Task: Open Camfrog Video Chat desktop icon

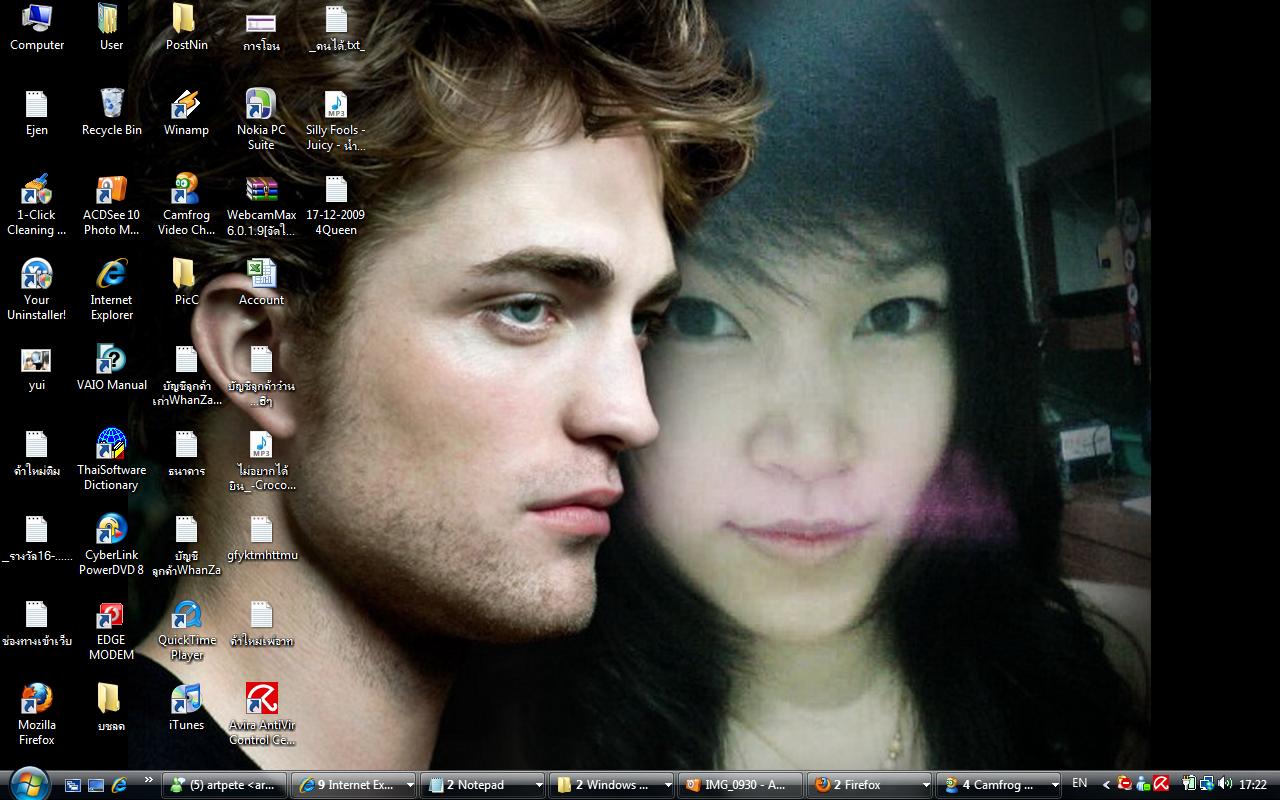Action: [x=186, y=190]
